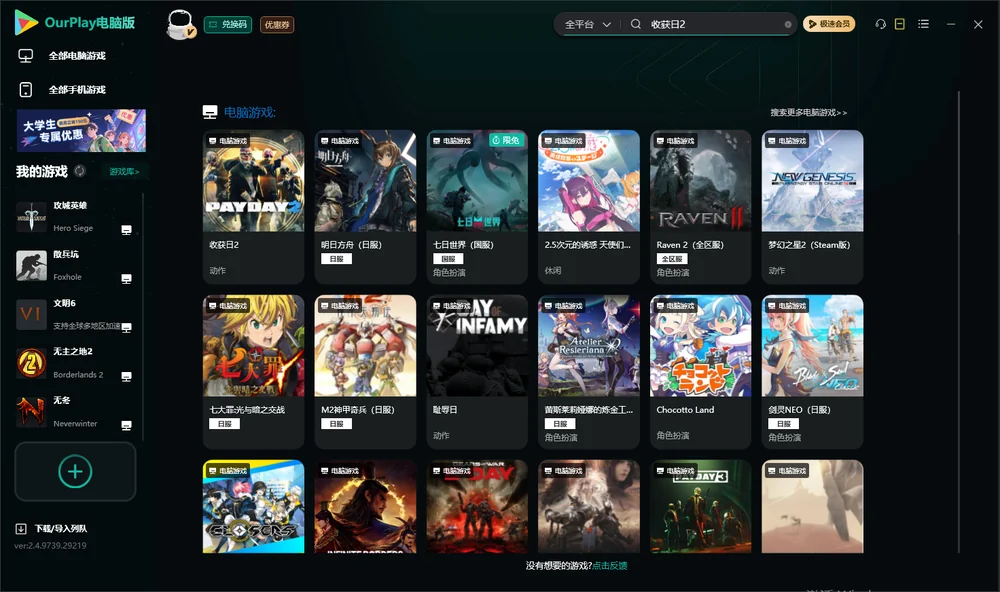Image resolution: width=1000 pixels, height=592 pixels.
Task: Open the Closers game thumbnail
Action: pos(253,507)
